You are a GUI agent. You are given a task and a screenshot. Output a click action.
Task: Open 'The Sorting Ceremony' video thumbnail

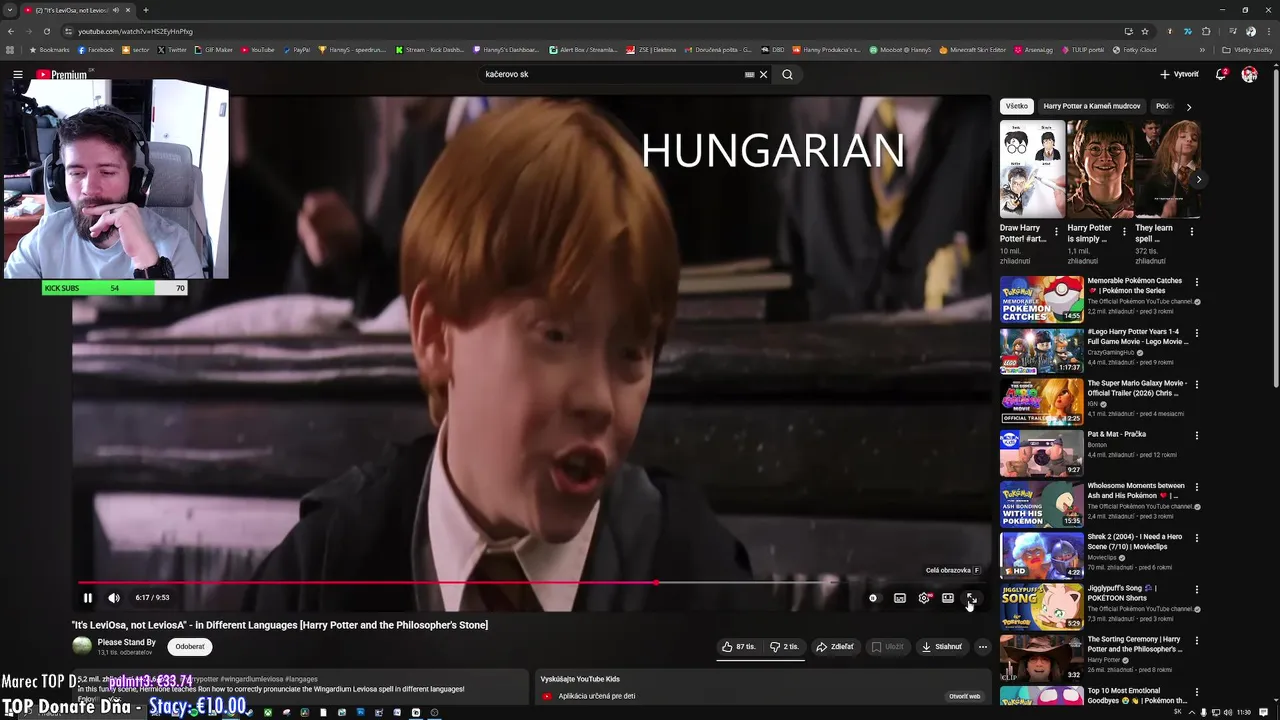1041,658
